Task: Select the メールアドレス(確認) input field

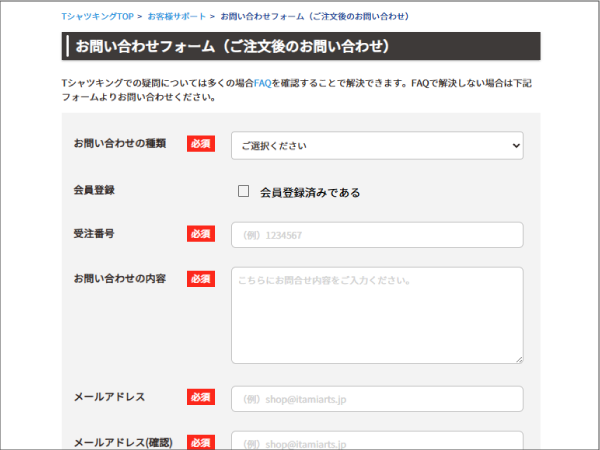Action: coord(377,441)
